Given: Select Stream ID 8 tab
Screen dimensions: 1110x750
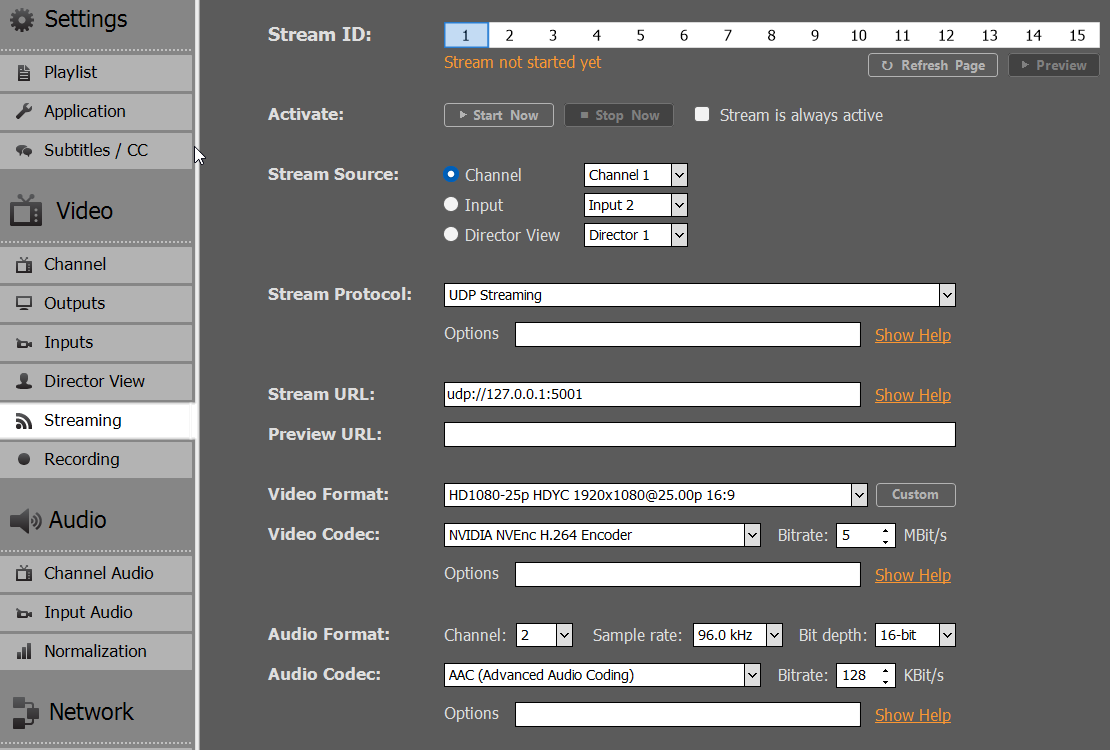Looking at the screenshot, I should point(772,35).
